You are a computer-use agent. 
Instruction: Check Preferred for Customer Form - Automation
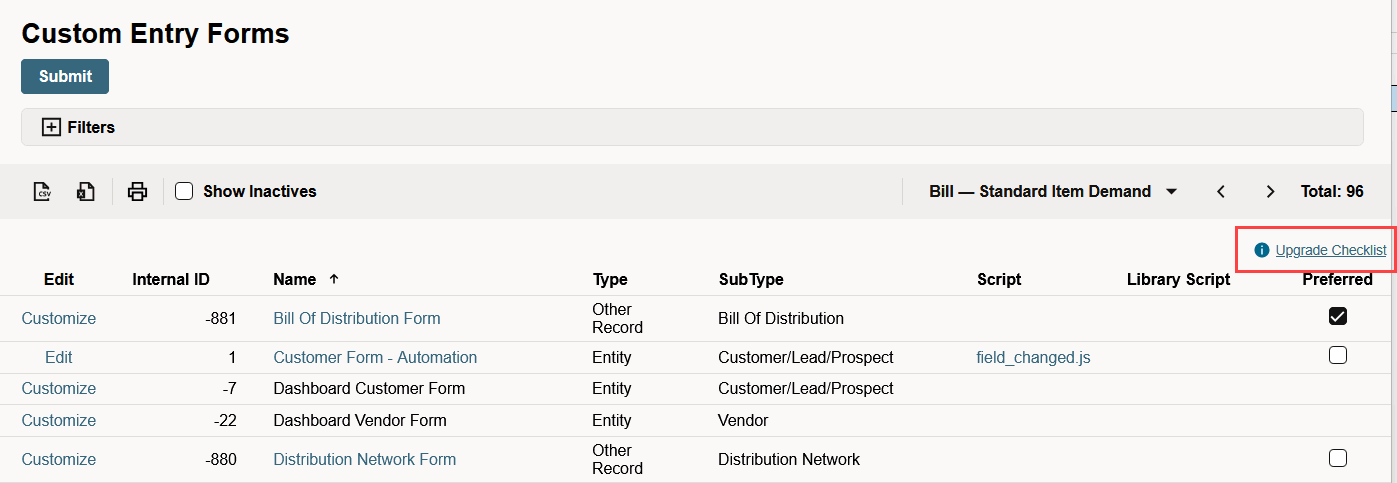1338,355
